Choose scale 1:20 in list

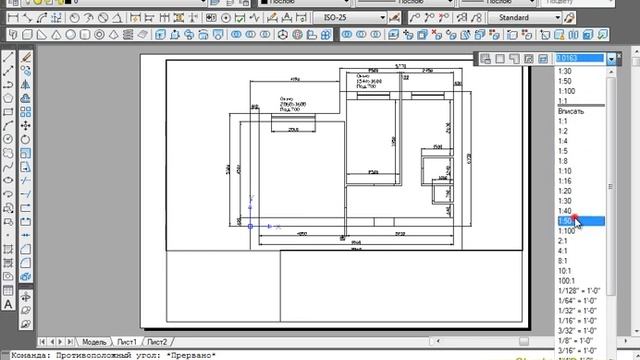pos(565,191)
